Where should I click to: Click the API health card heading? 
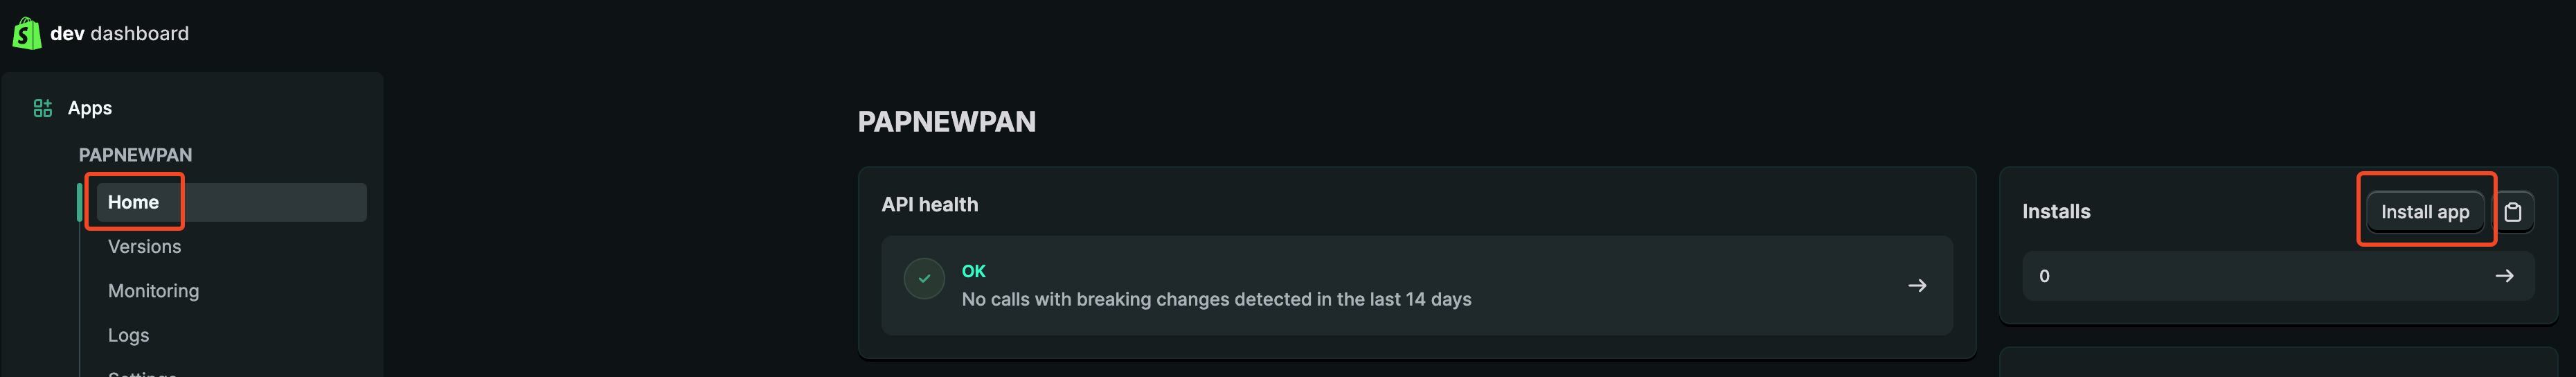click(929, 205)
